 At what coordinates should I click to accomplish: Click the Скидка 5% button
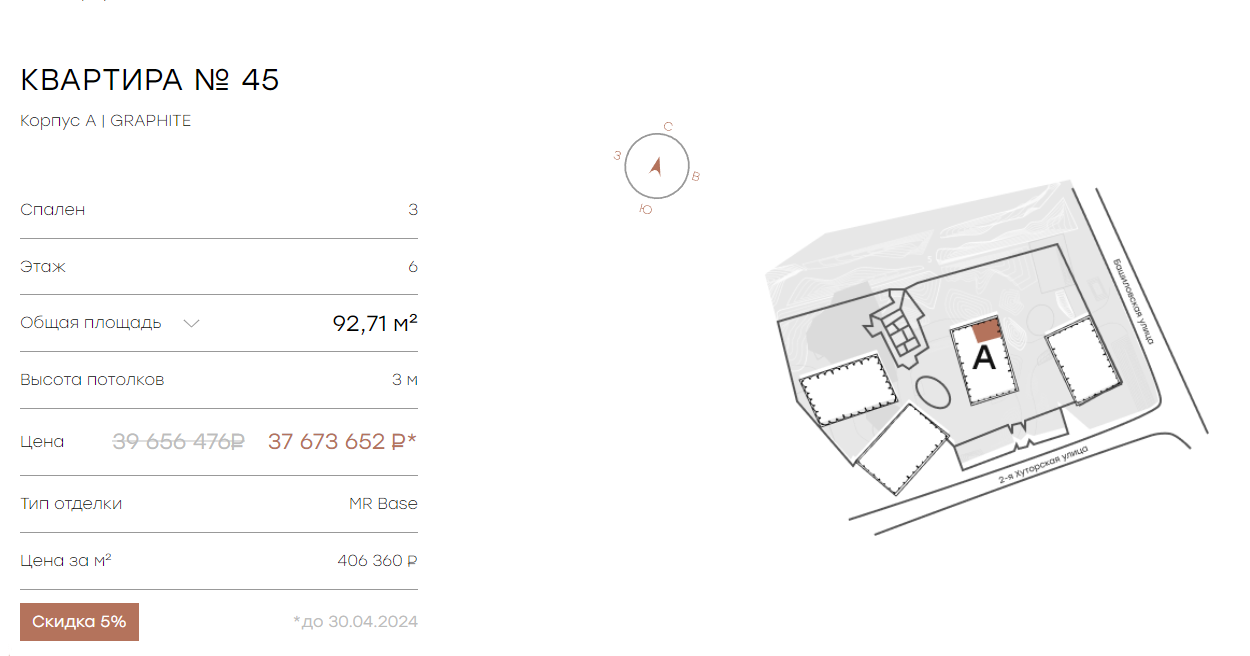click(79, 622)
